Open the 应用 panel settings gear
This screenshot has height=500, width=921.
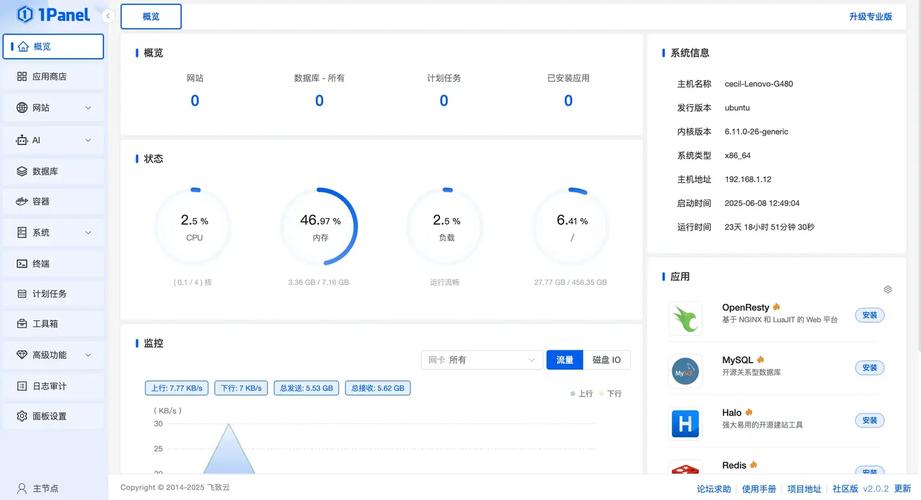[x=888, y=290]
